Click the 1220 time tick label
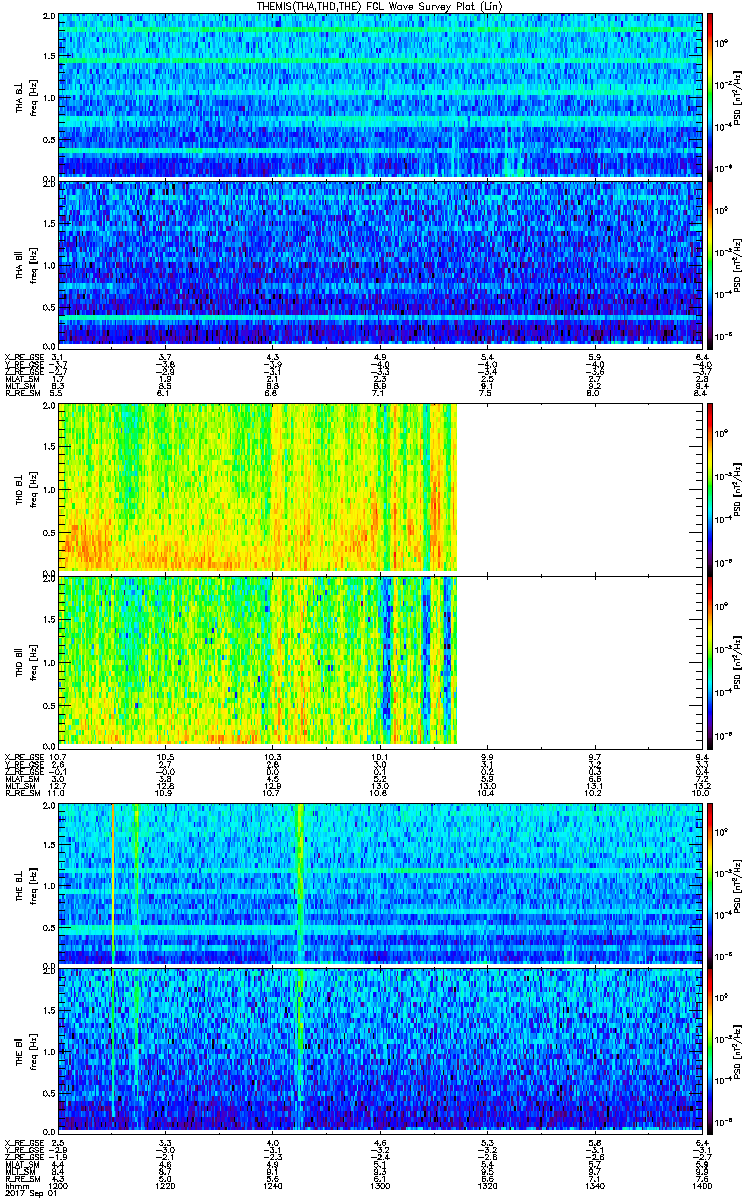This screenshot has height=1200, width=750. coord(165,1185)
